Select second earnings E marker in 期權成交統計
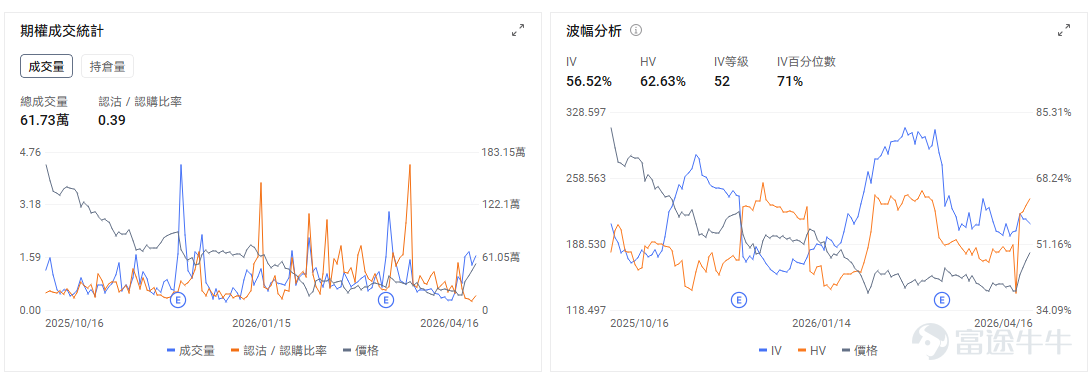1092x378 pixels. [385, 300]
